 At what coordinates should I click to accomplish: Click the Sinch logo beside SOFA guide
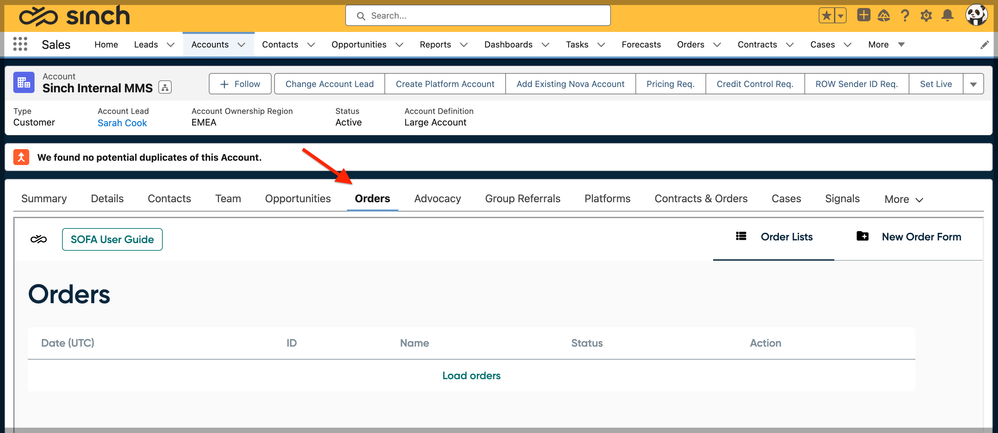[39, 239]
